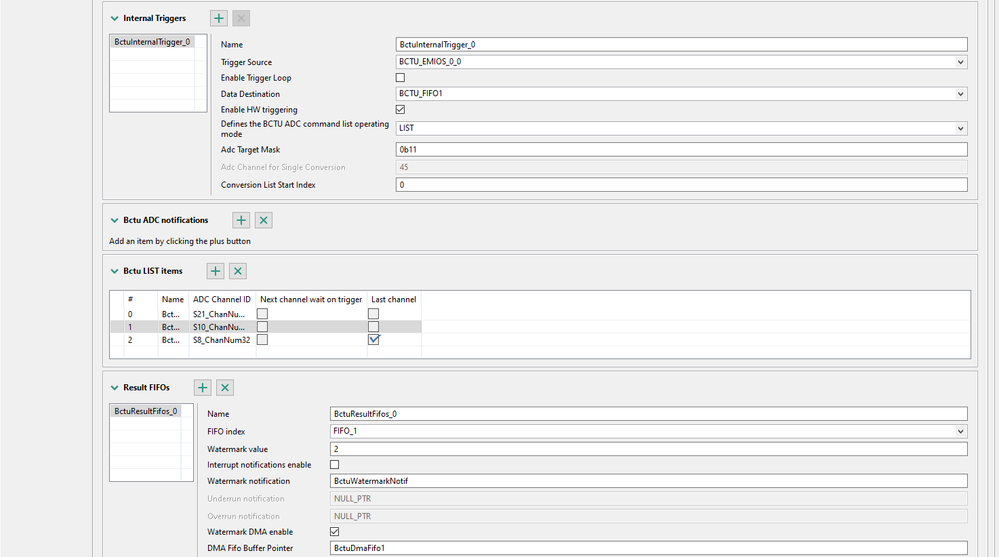Toggle Last channel checkbox for S8_ChanNum32 row

pos(374,340)
